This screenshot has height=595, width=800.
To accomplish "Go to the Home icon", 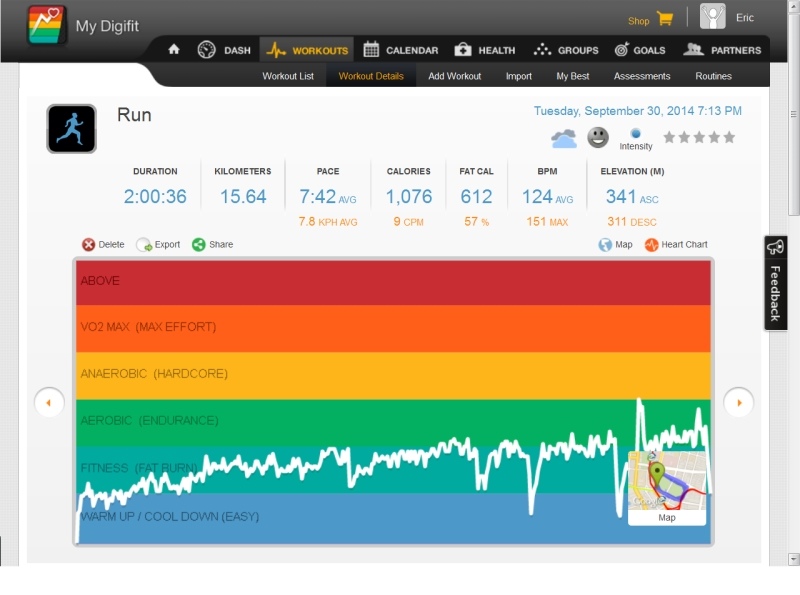I will click(x=174, y=49).
